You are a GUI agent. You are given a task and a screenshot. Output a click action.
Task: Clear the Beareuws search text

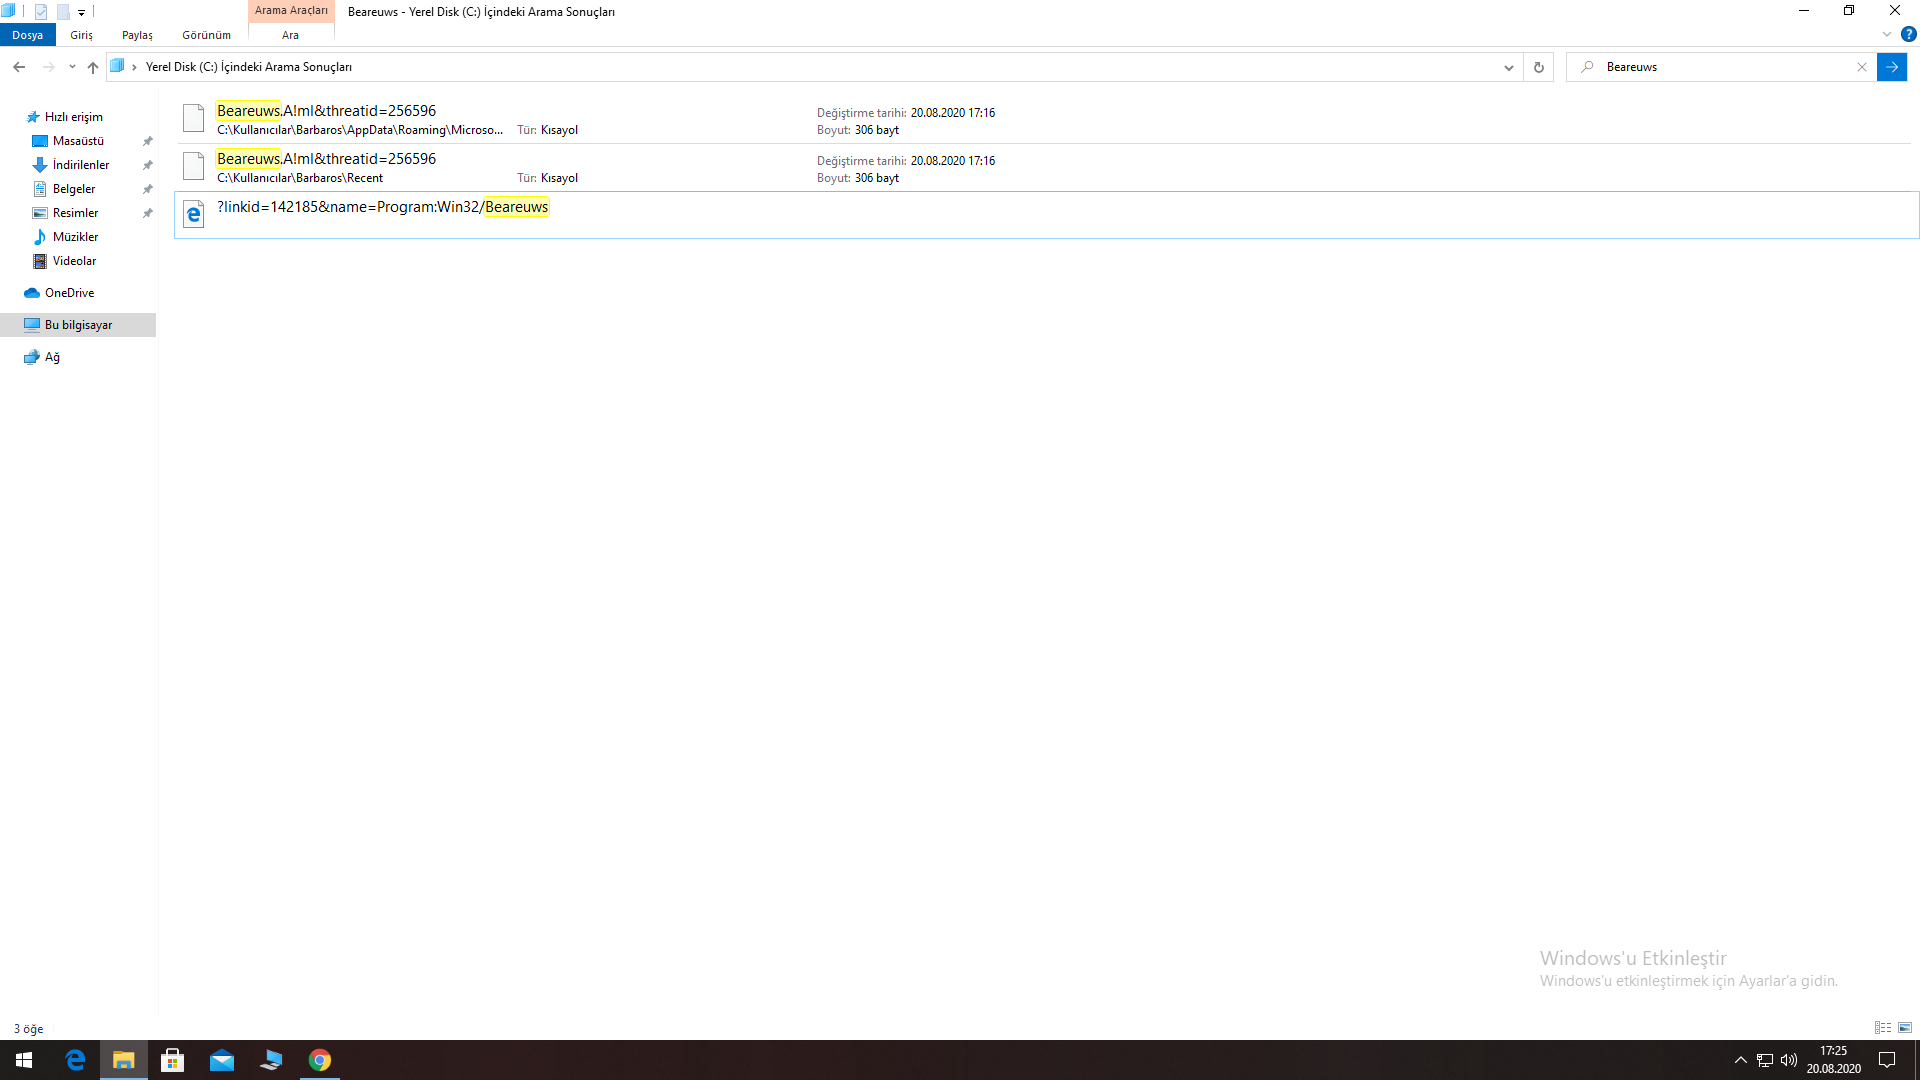pos(1861,67)
